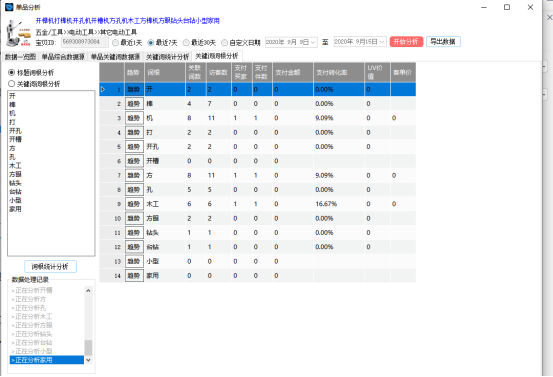The image size is (553, 377).
Task: Click the red 开始分析 button
Action: pos(406,42)
